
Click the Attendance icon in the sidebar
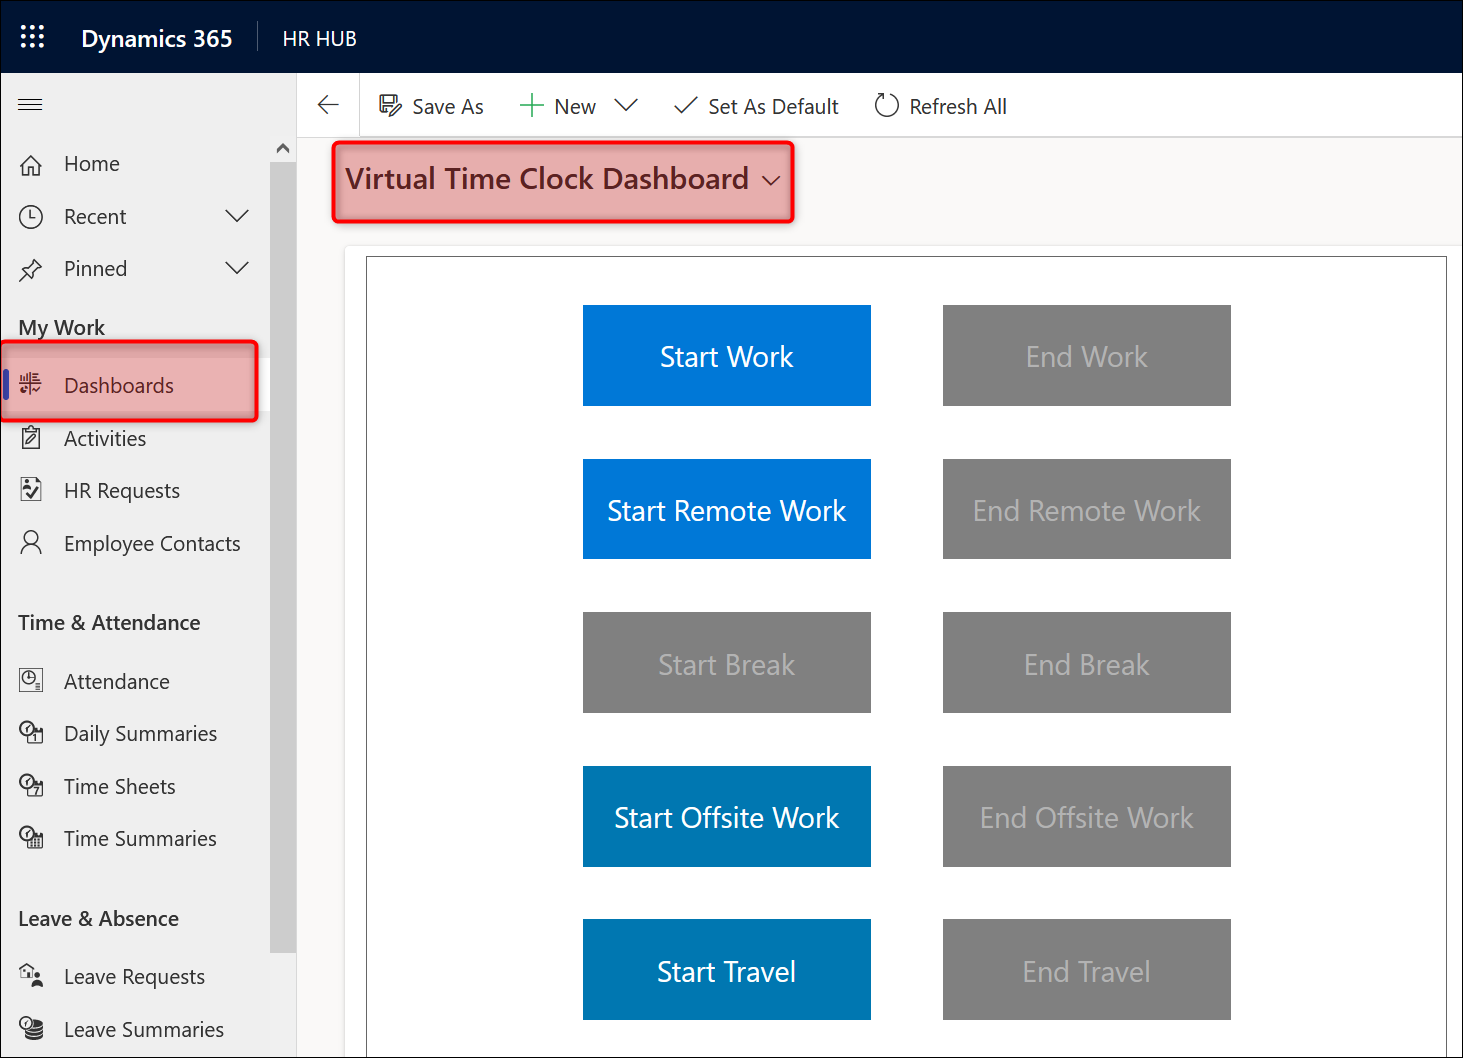tap(31, 681)
